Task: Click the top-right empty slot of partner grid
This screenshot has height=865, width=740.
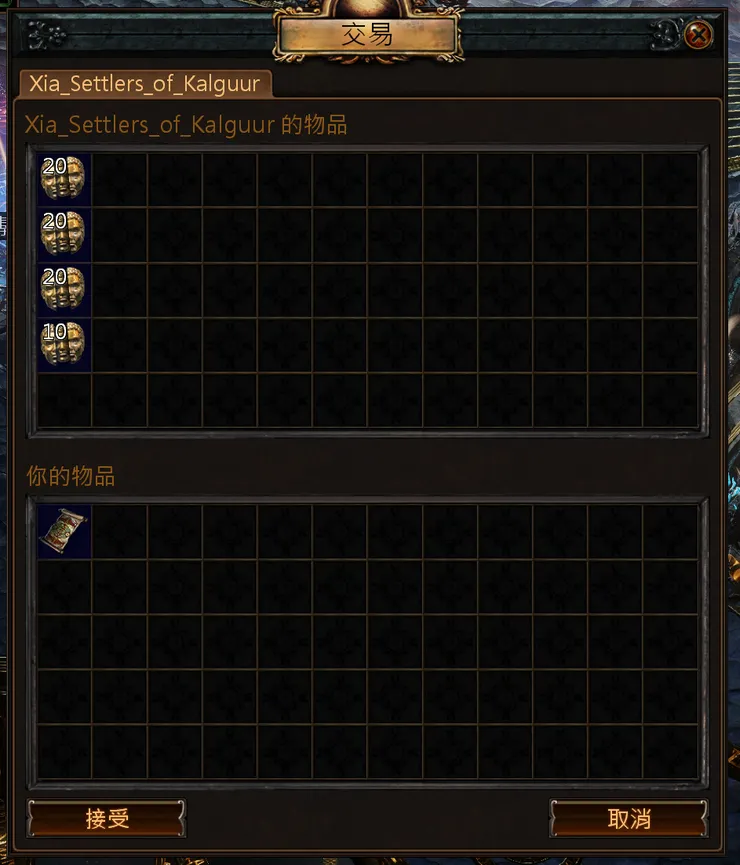Action: 670,179
